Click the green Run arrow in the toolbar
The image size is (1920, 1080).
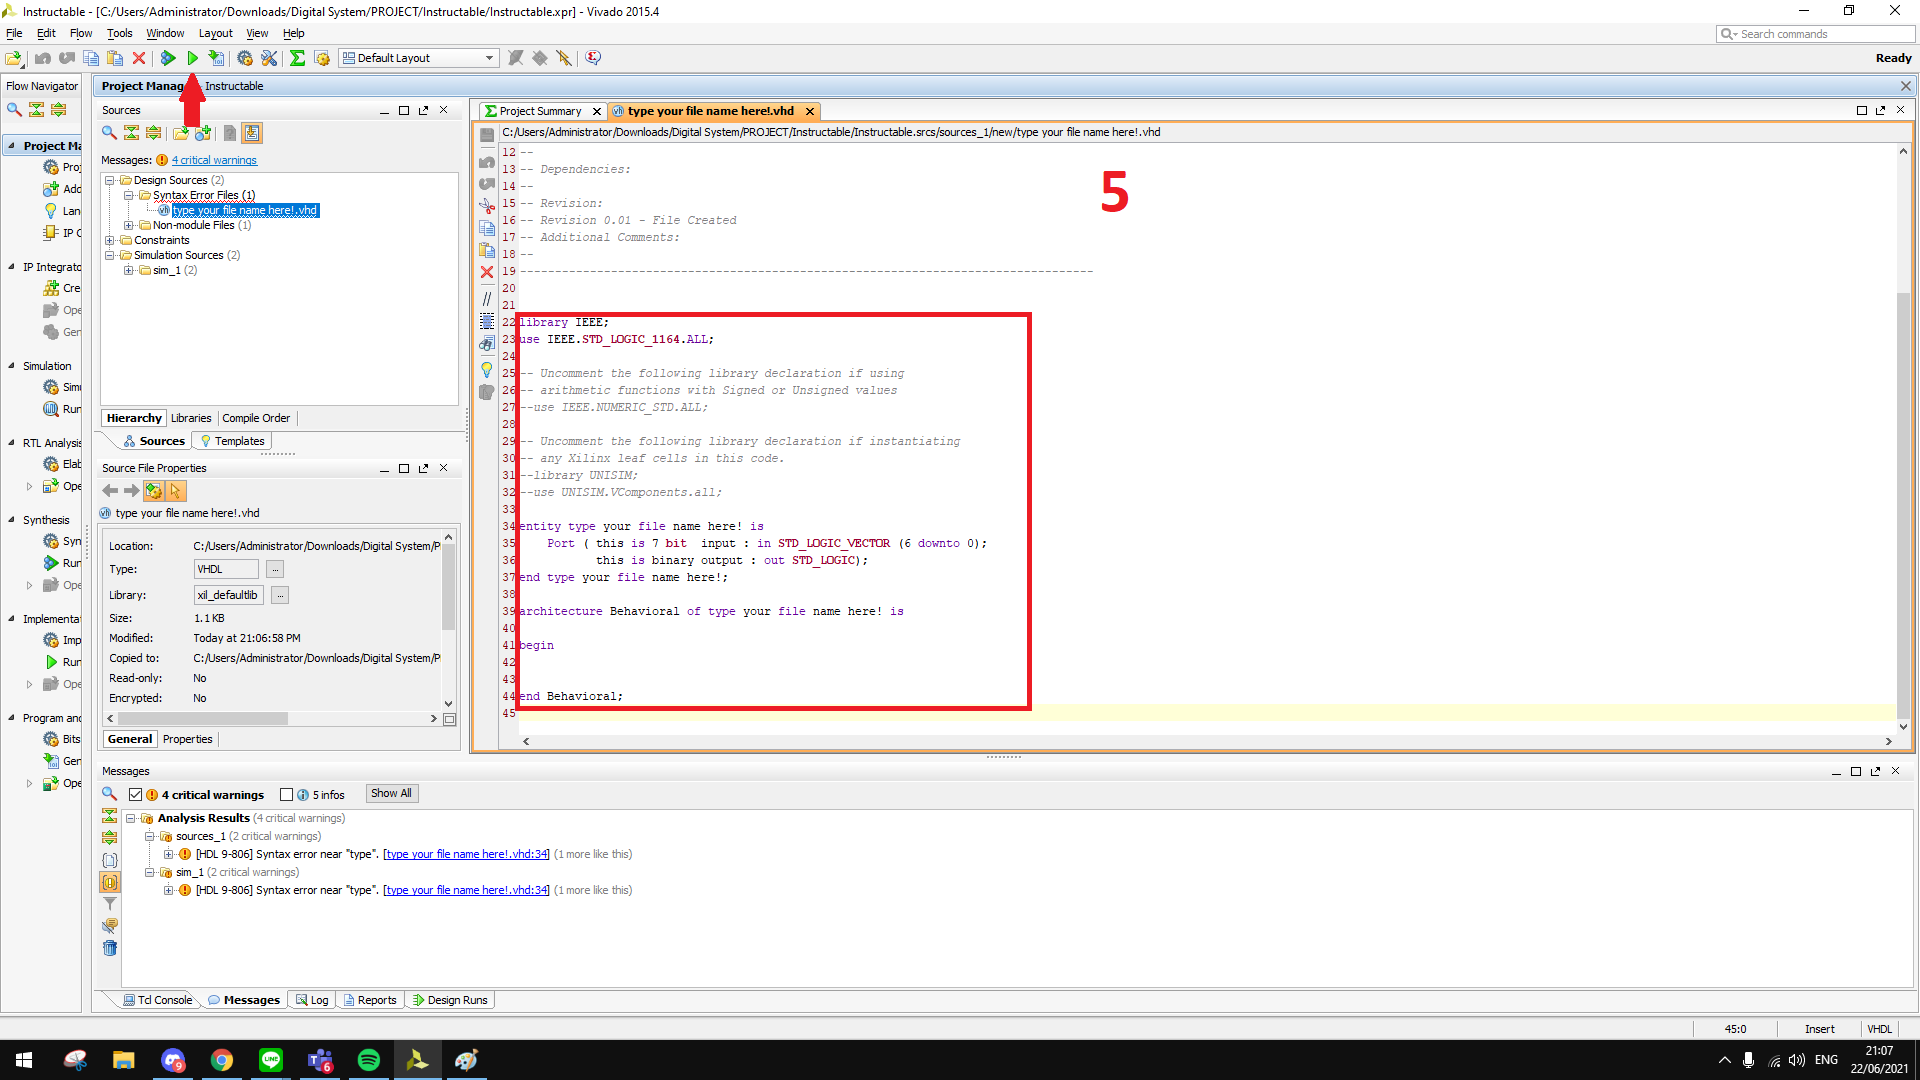click(x=193, y=58)
